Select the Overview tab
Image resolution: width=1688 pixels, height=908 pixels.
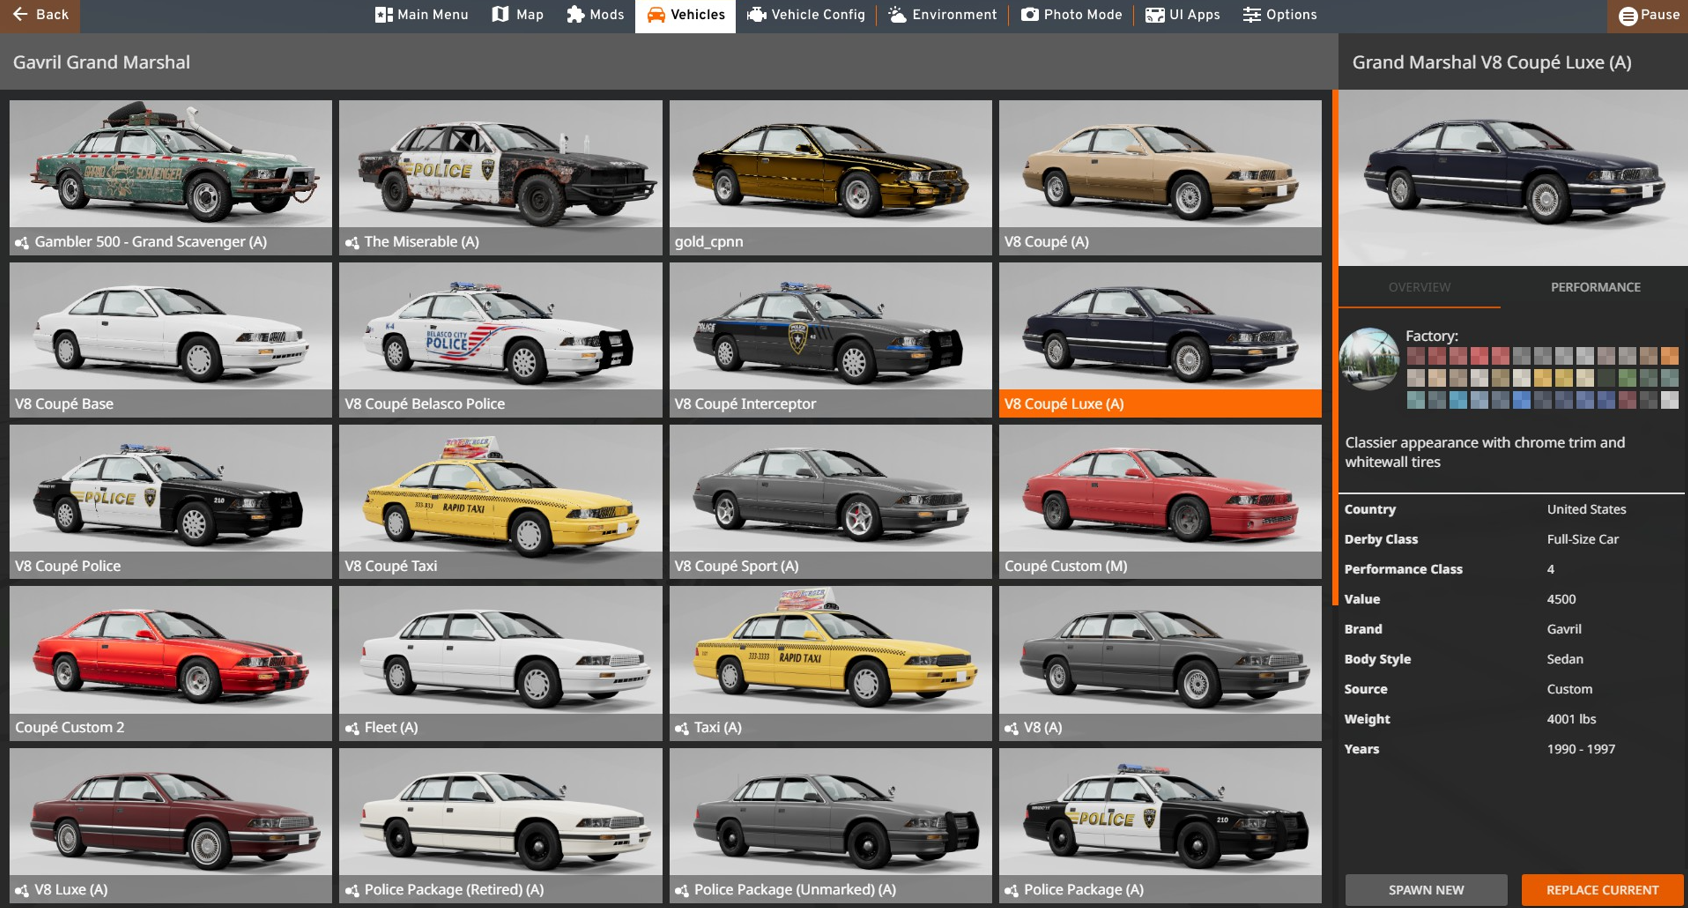(1419, 287)
